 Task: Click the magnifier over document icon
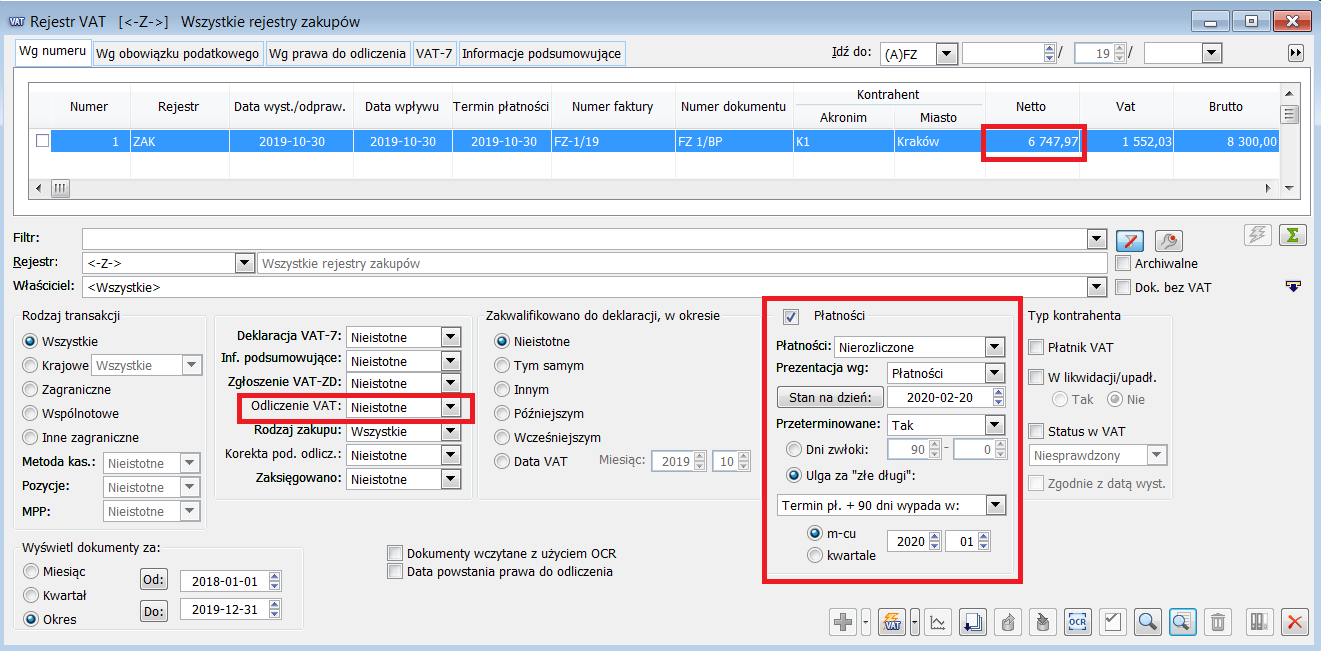pyautogui.click(x=1182, y=622)
